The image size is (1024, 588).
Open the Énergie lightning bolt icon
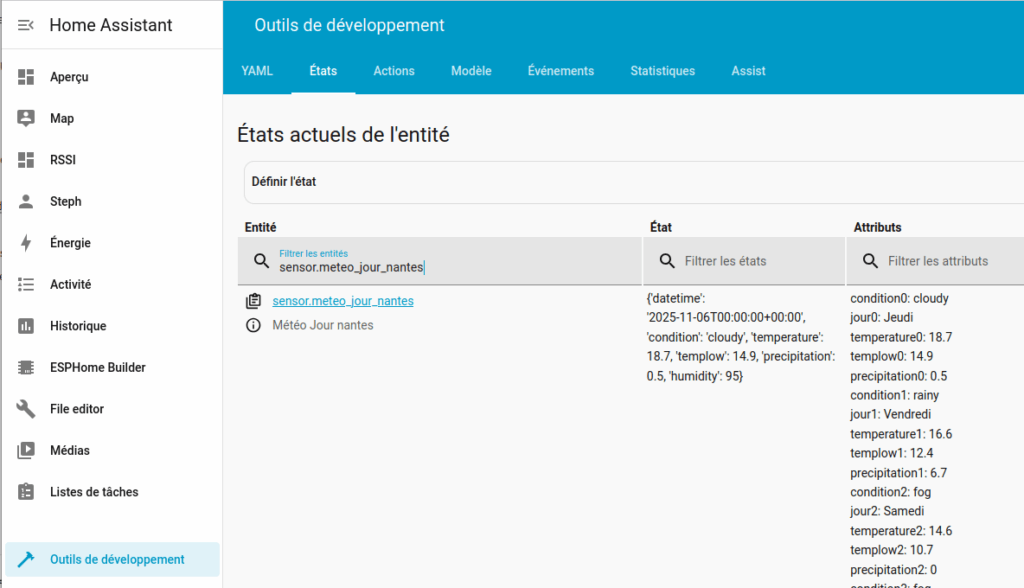(x=26, y=243)
